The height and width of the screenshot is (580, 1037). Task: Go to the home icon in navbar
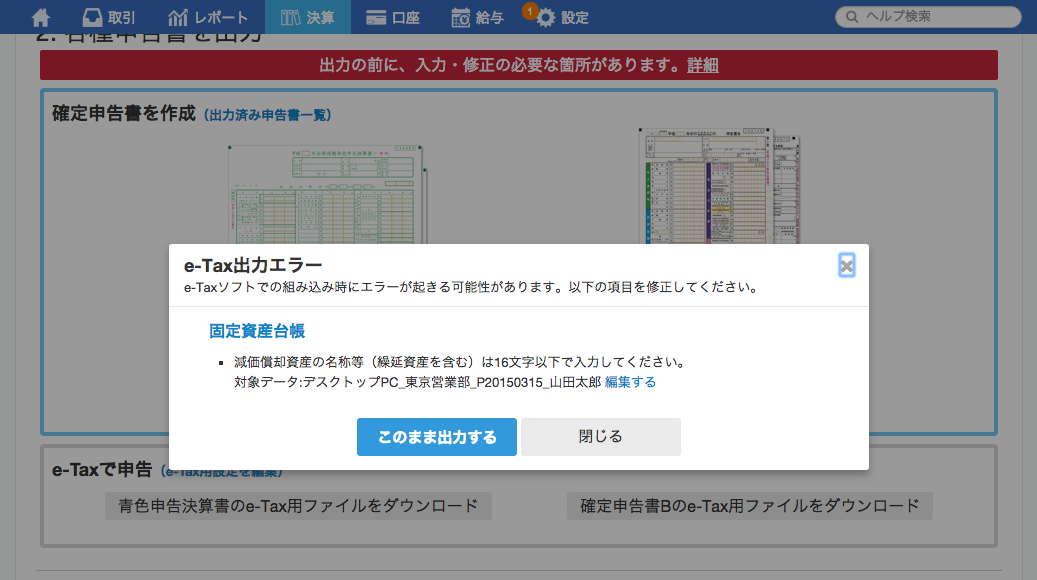(41, 17)
